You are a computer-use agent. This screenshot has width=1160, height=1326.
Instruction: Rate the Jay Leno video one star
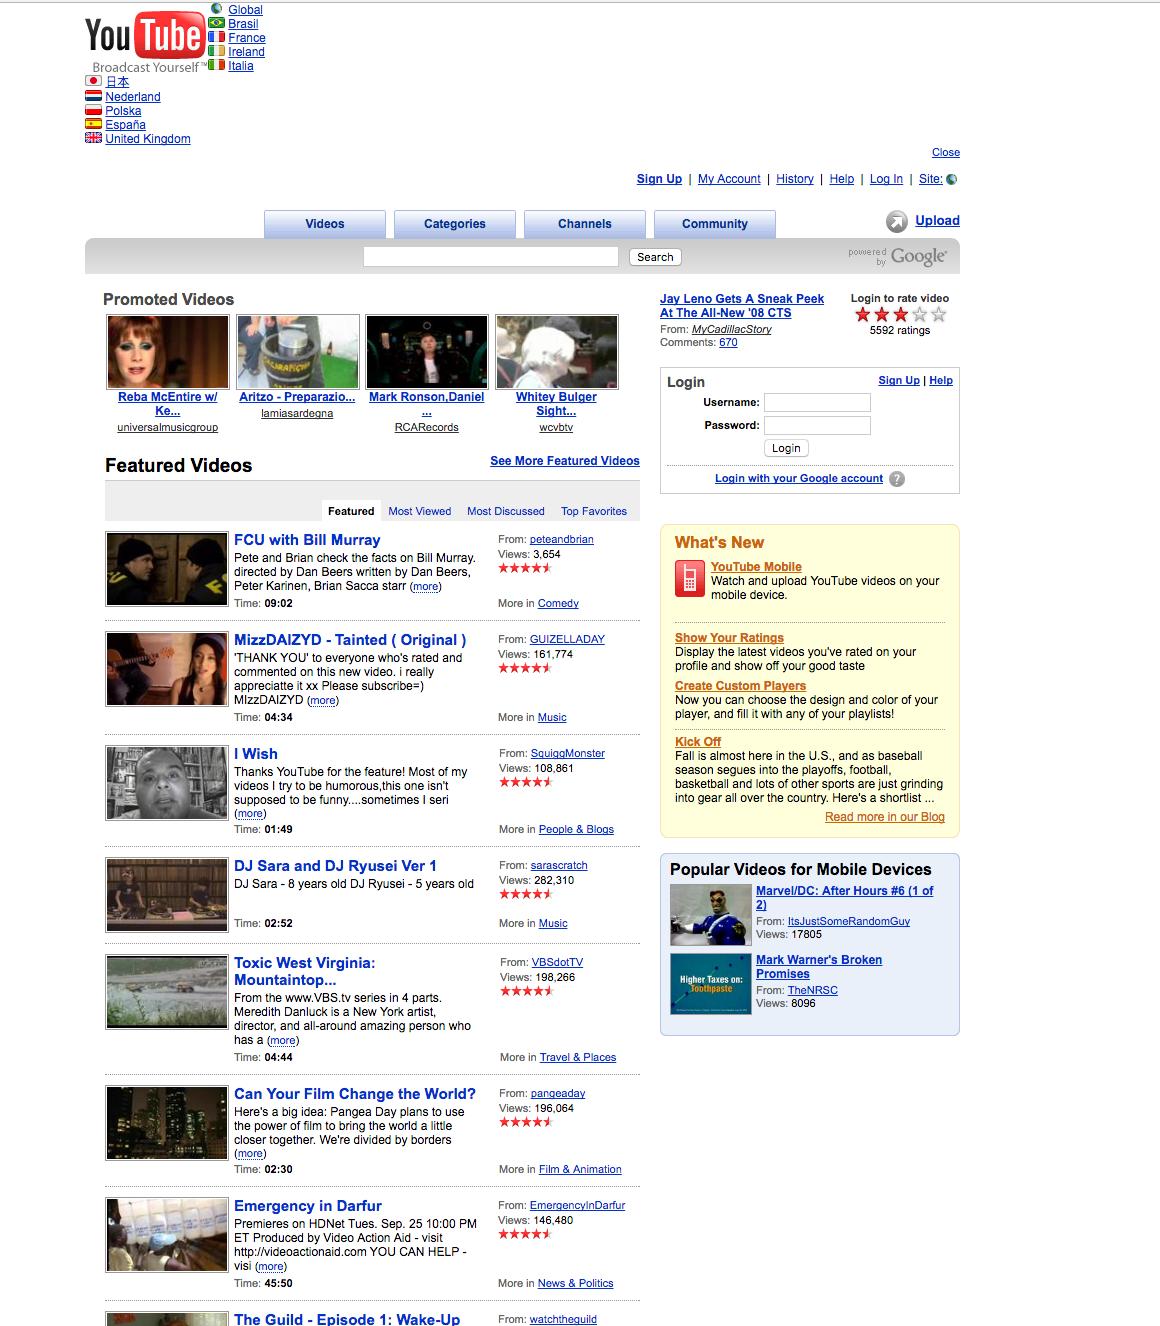pyautogui.click(x=863, y=314)
